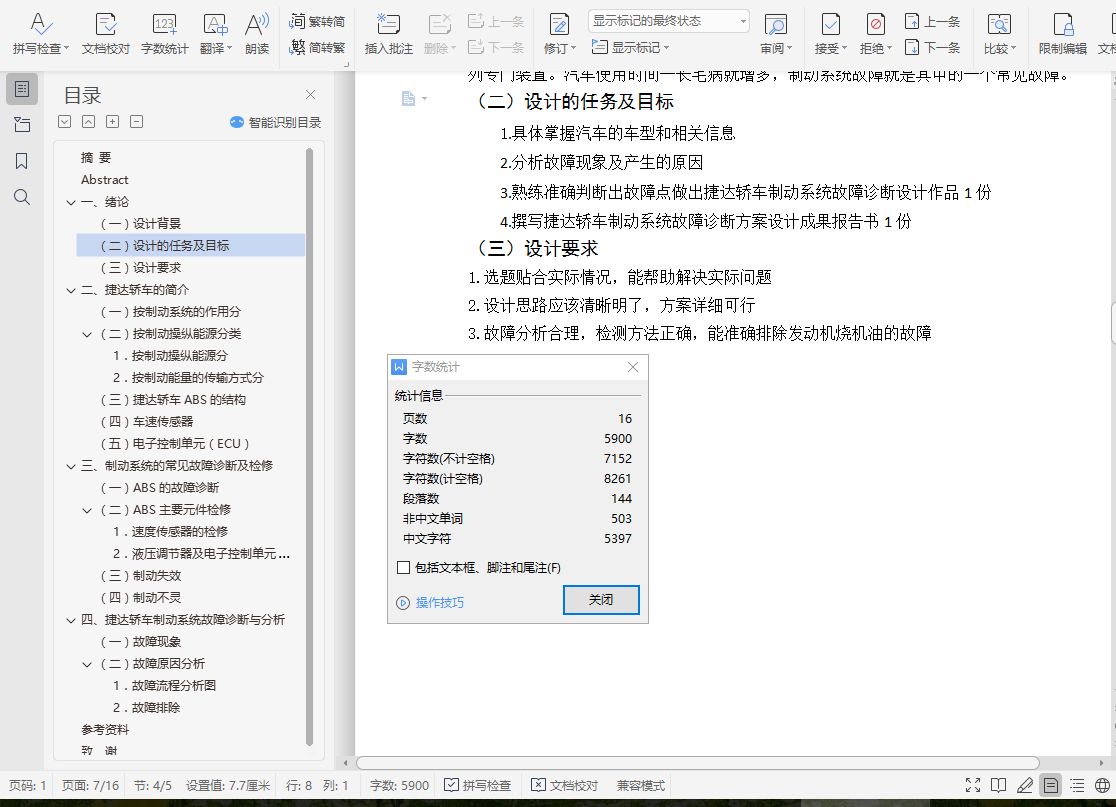Select outline item 参考资料
Viewport: 1116px width, 807px height.
105,730
